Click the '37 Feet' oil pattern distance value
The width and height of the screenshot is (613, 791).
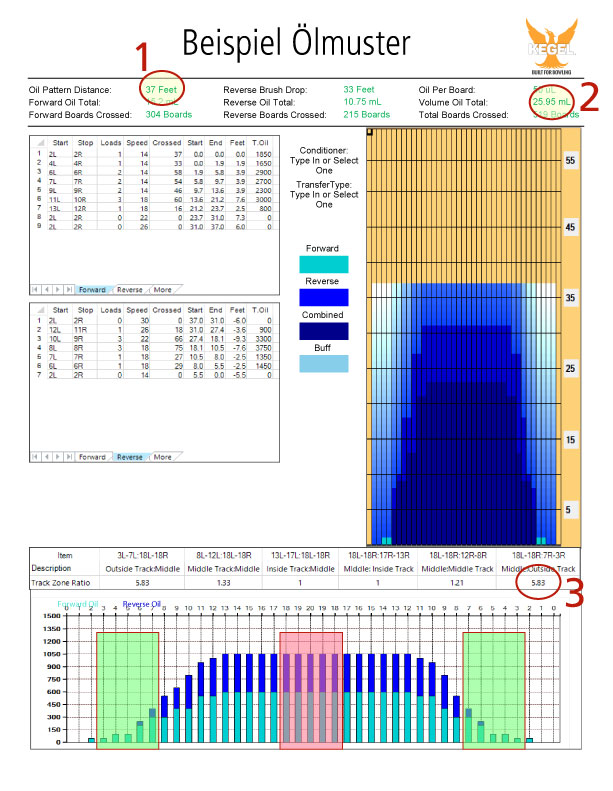point(161,90)
